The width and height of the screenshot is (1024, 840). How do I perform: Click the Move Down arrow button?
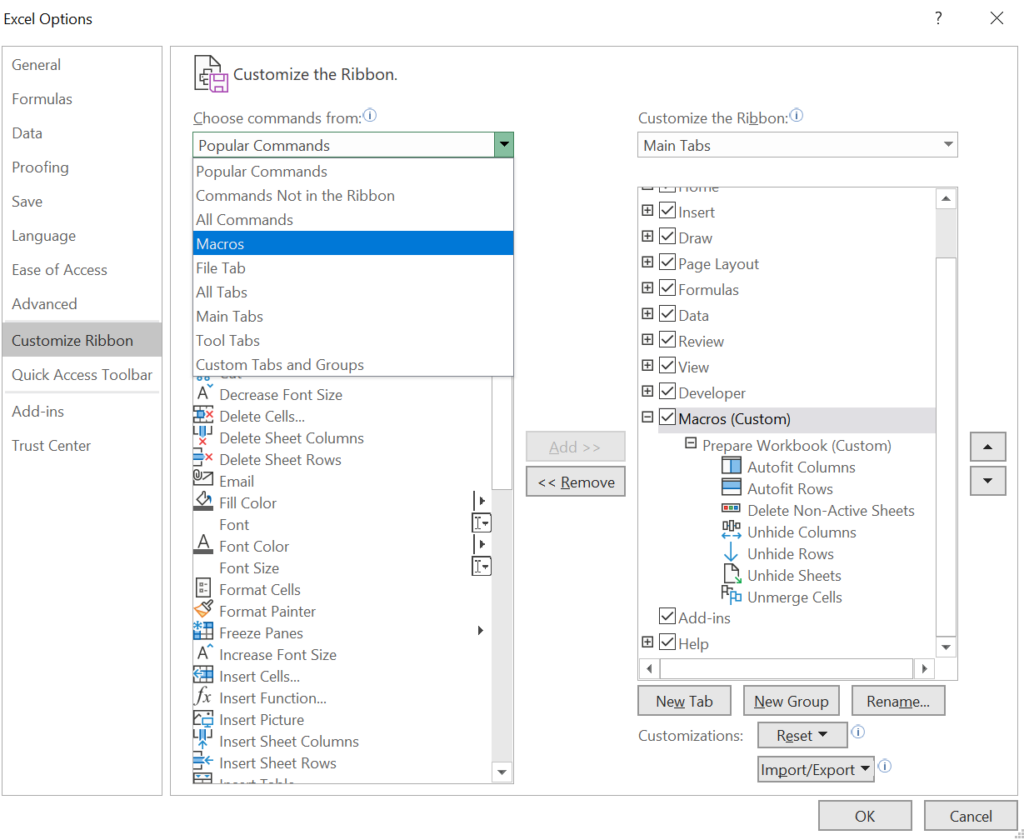pos(987,481)
